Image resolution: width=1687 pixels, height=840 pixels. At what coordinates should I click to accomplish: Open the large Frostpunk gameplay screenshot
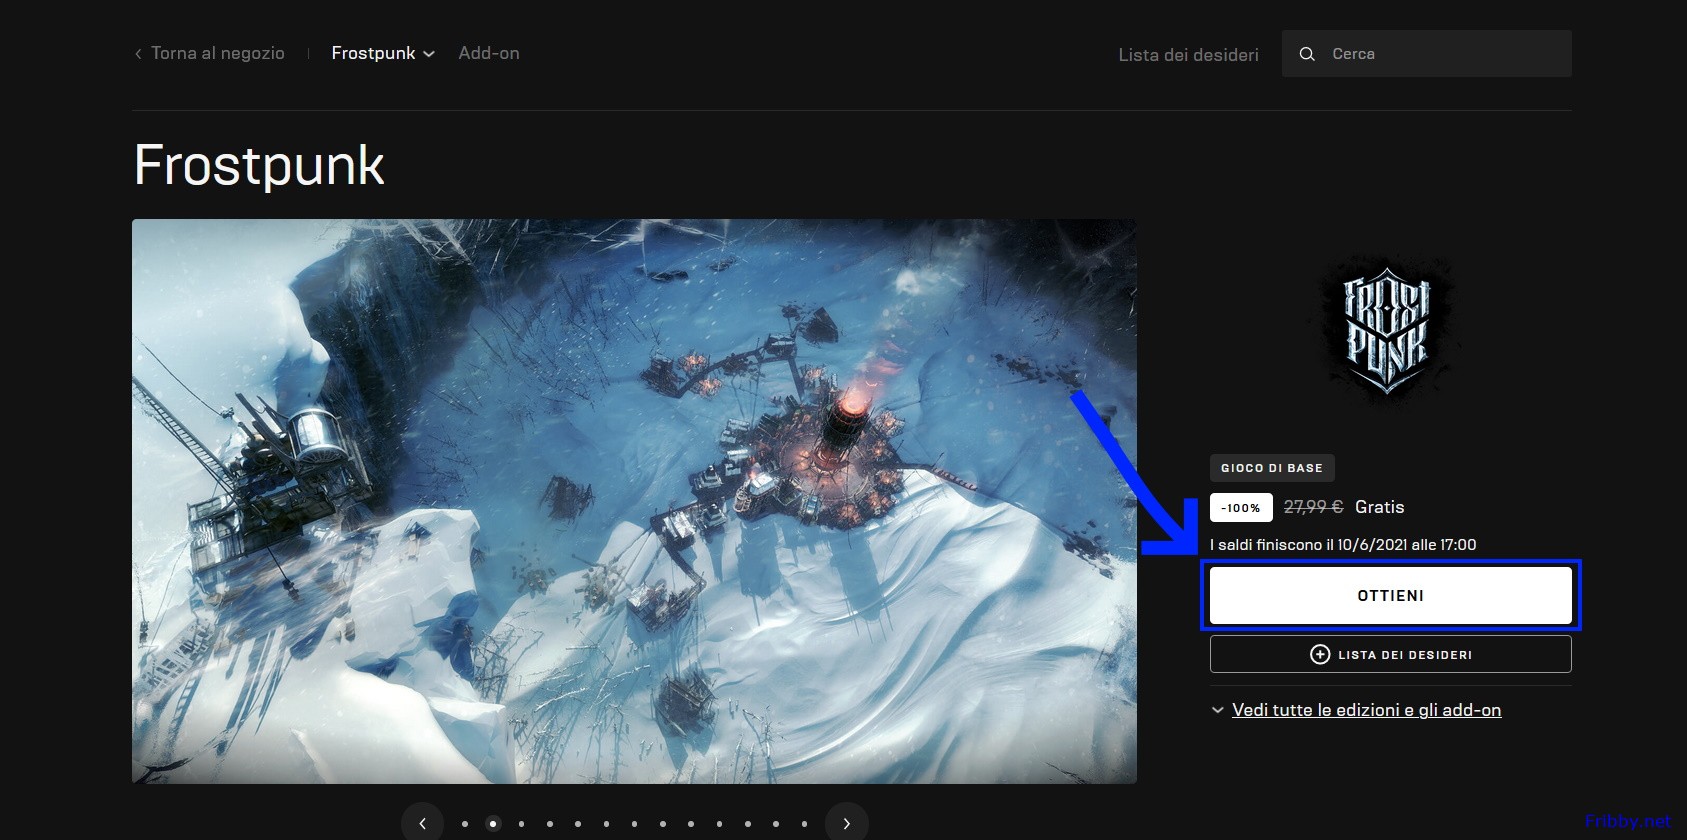[x=634, y=501]
